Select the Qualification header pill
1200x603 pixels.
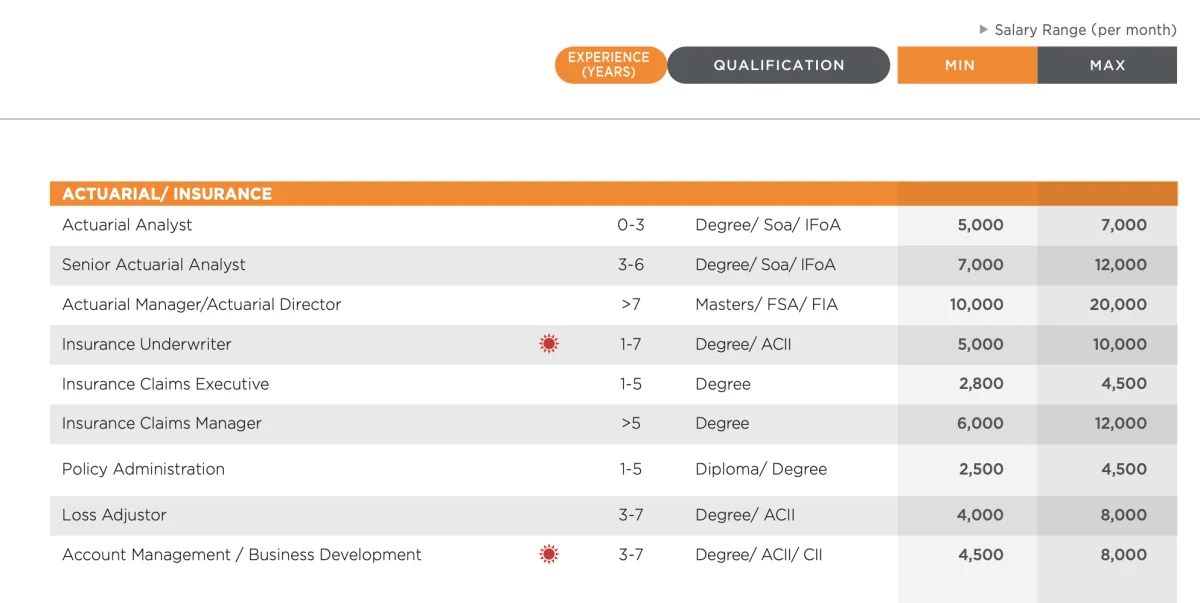(x=778, y=65)
